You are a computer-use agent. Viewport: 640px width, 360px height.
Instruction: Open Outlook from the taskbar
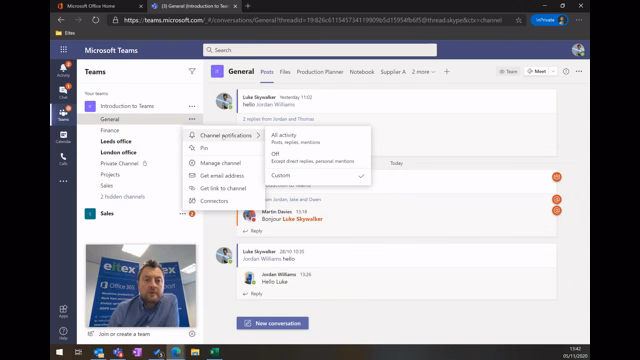point(98,352)
